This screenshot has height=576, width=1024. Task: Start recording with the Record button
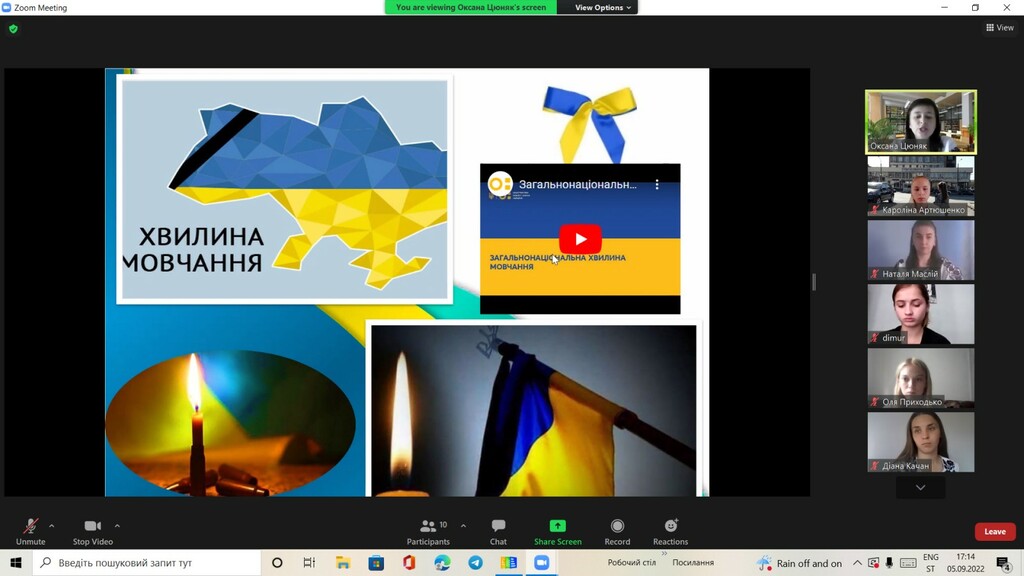[617, 528]
